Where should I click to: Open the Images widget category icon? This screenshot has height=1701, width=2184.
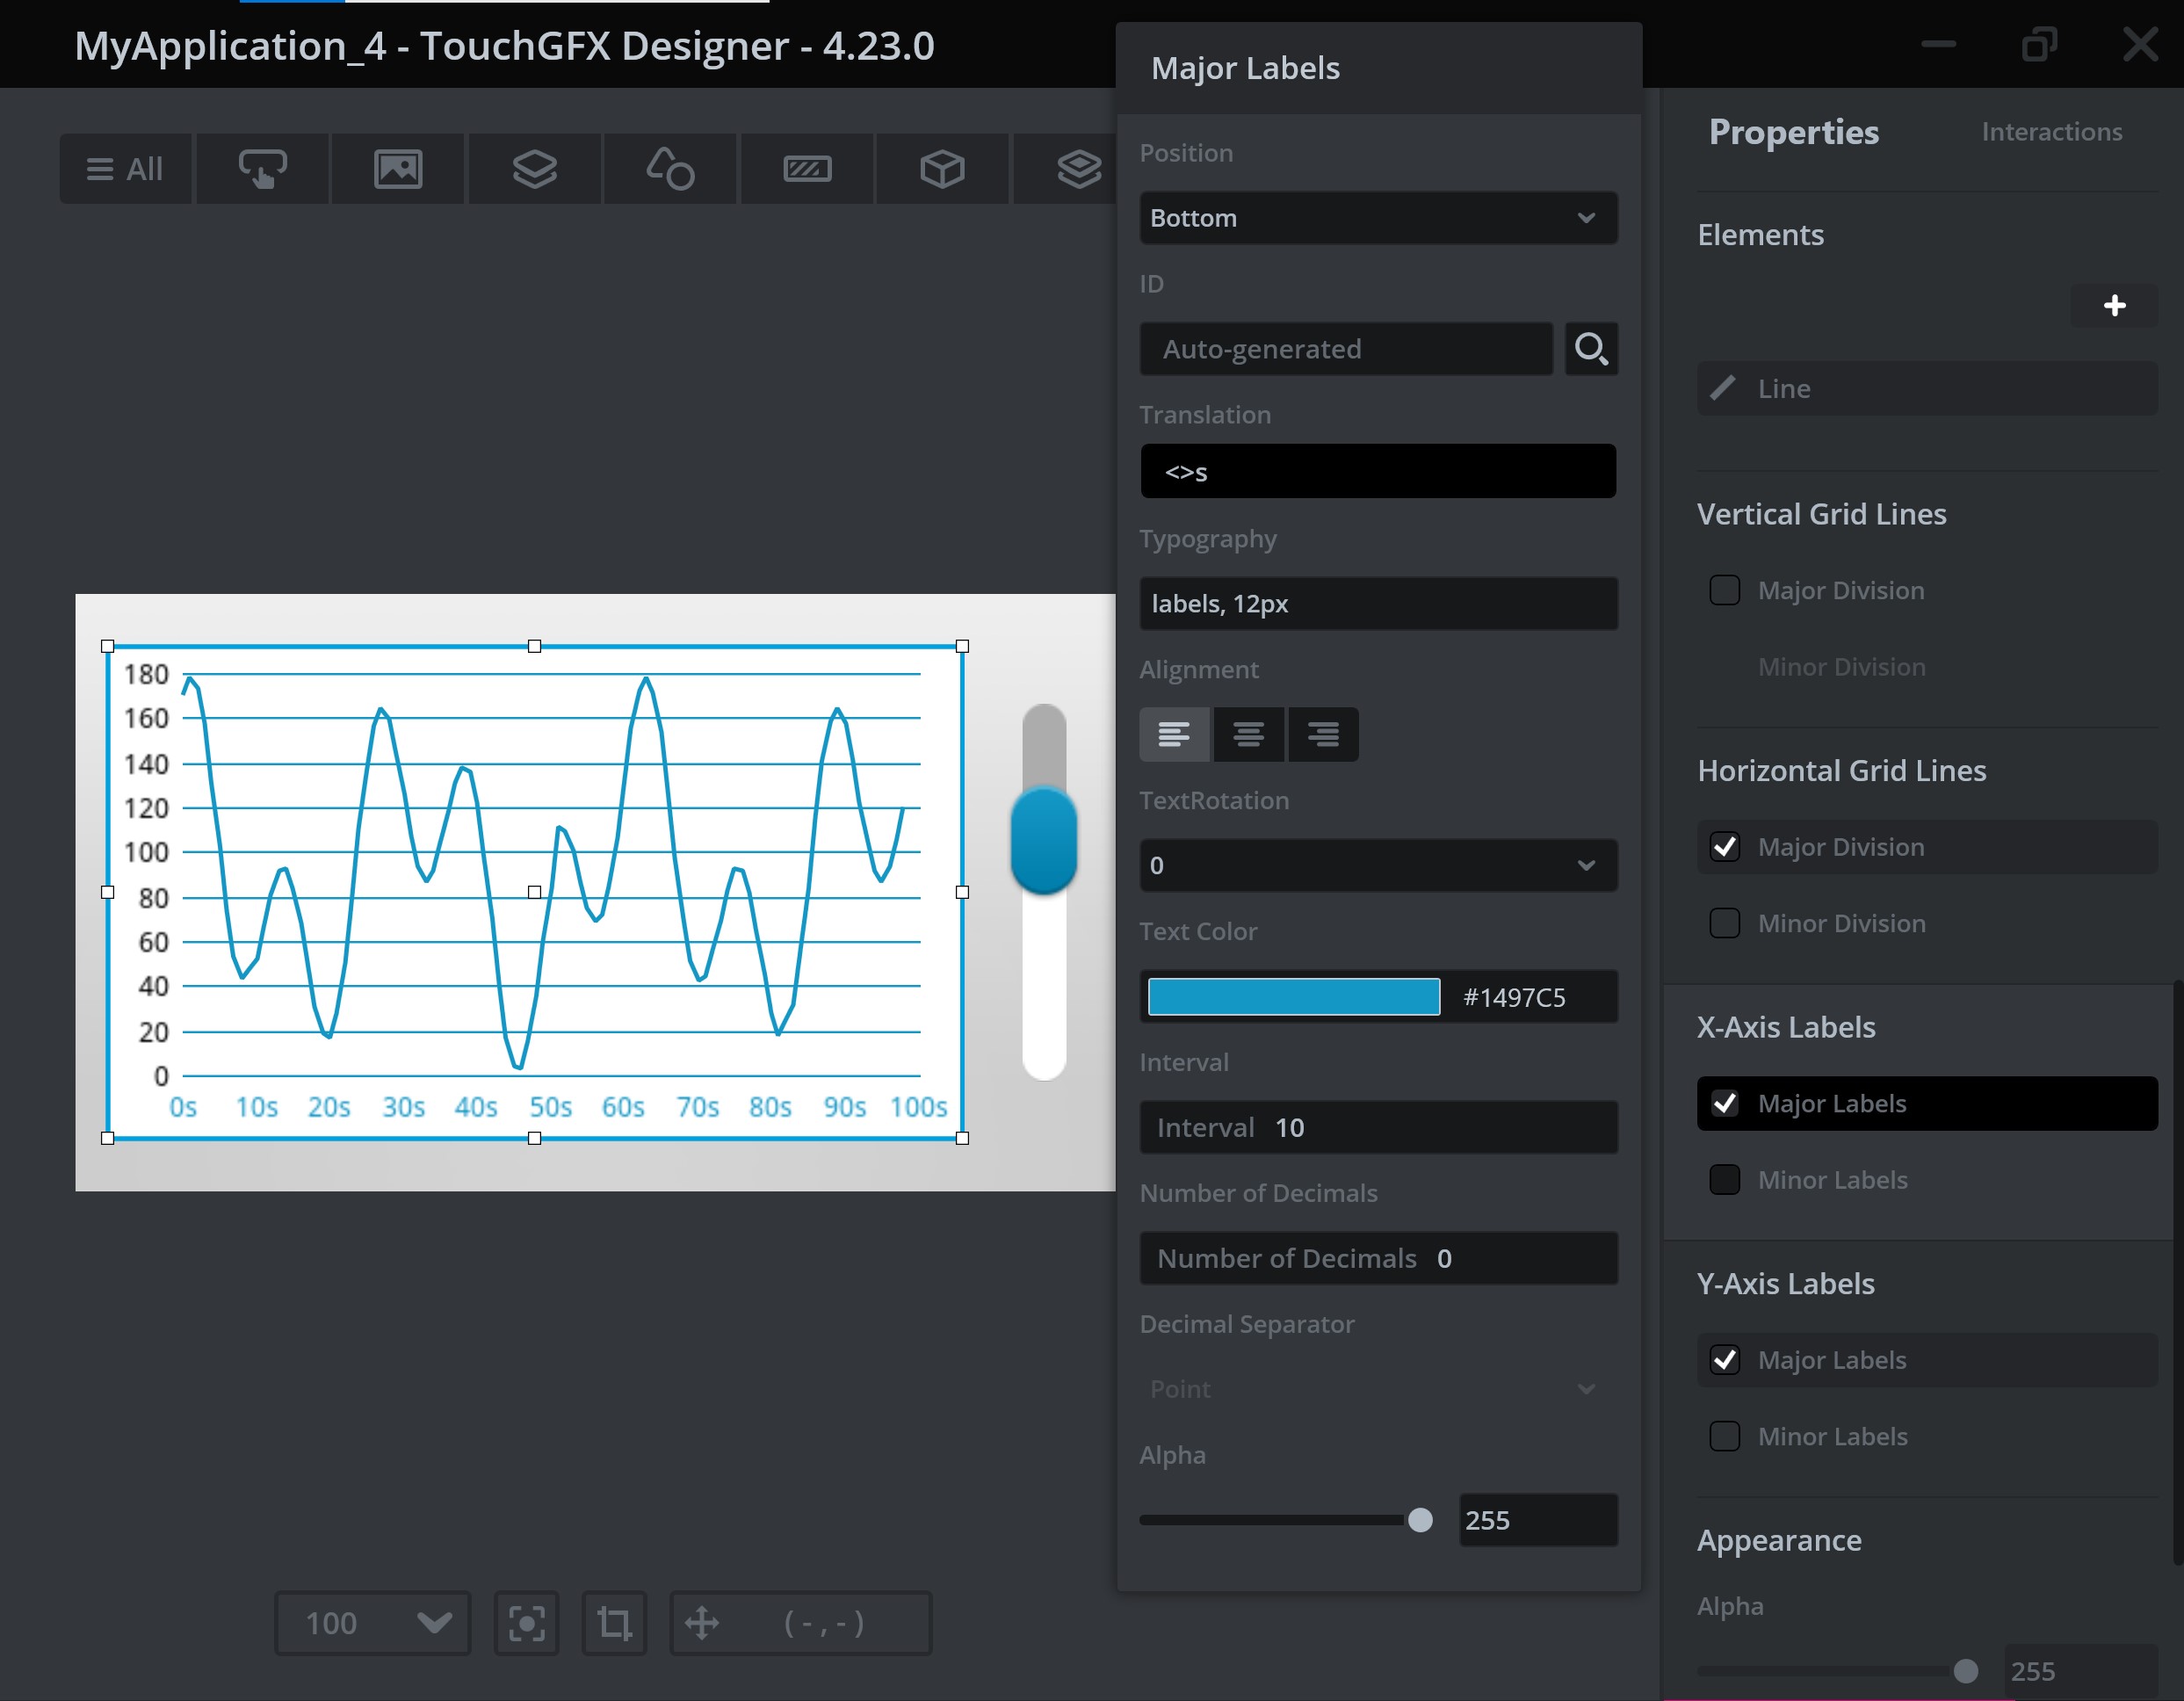point(398,169)
